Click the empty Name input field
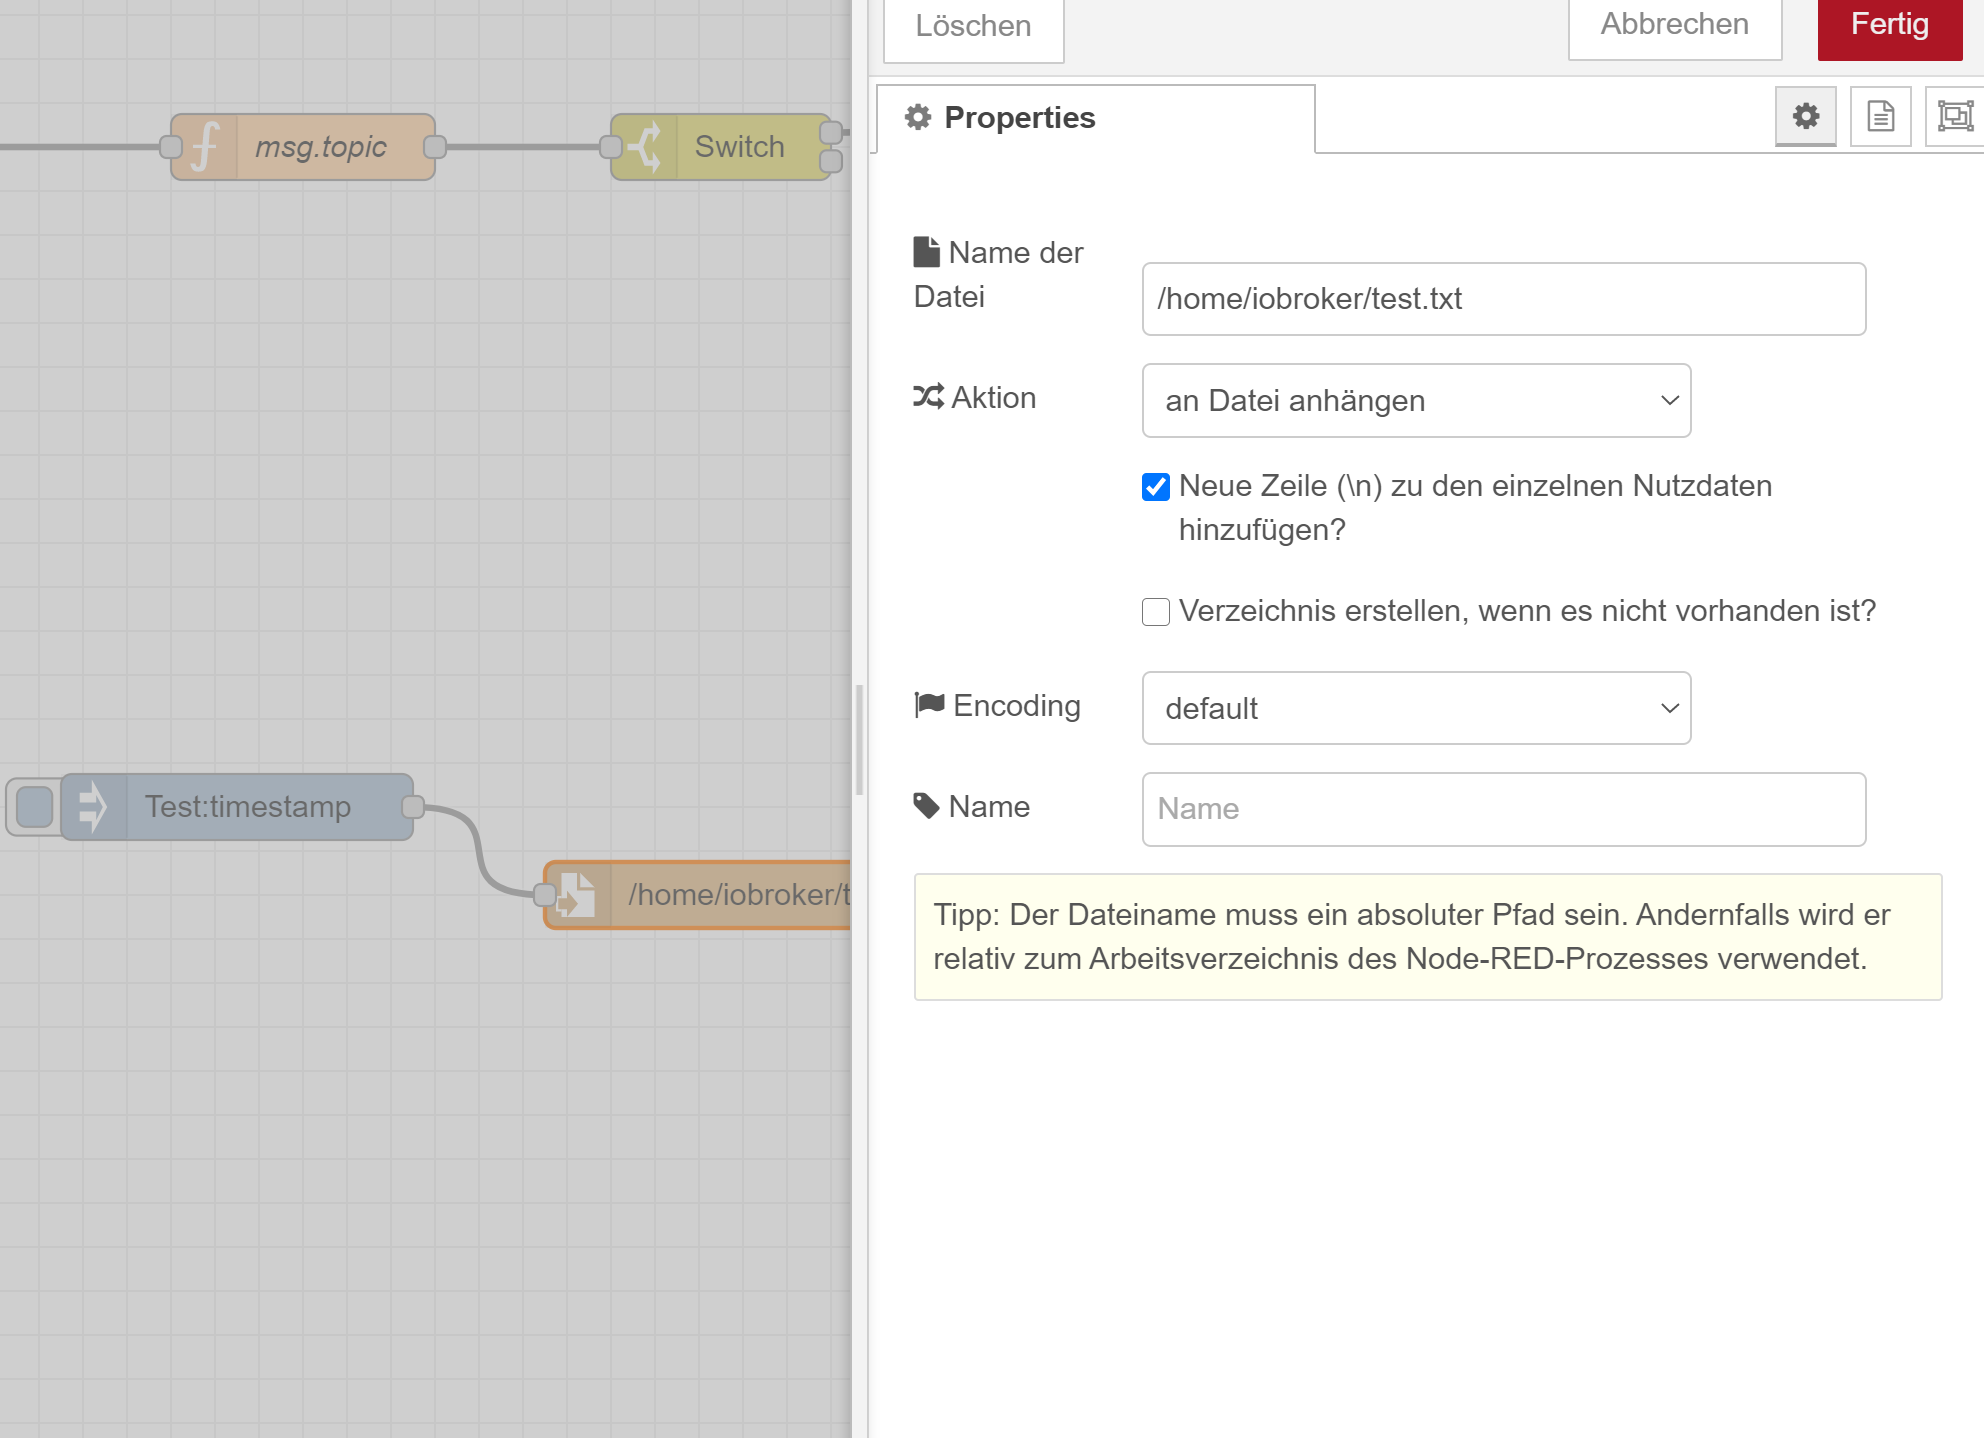The width and height of the screenshot is (1984, 1438). pos(1503,809)
